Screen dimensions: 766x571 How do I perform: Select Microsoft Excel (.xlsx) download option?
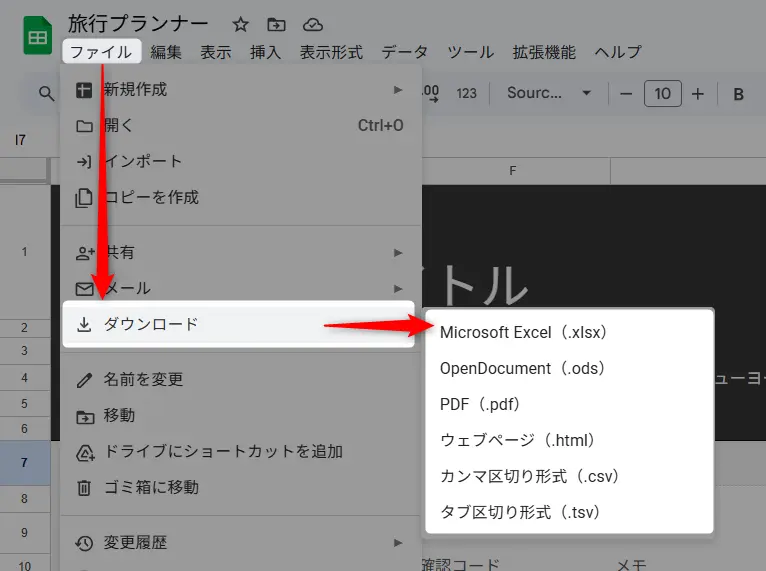click(x=523, y=332)
